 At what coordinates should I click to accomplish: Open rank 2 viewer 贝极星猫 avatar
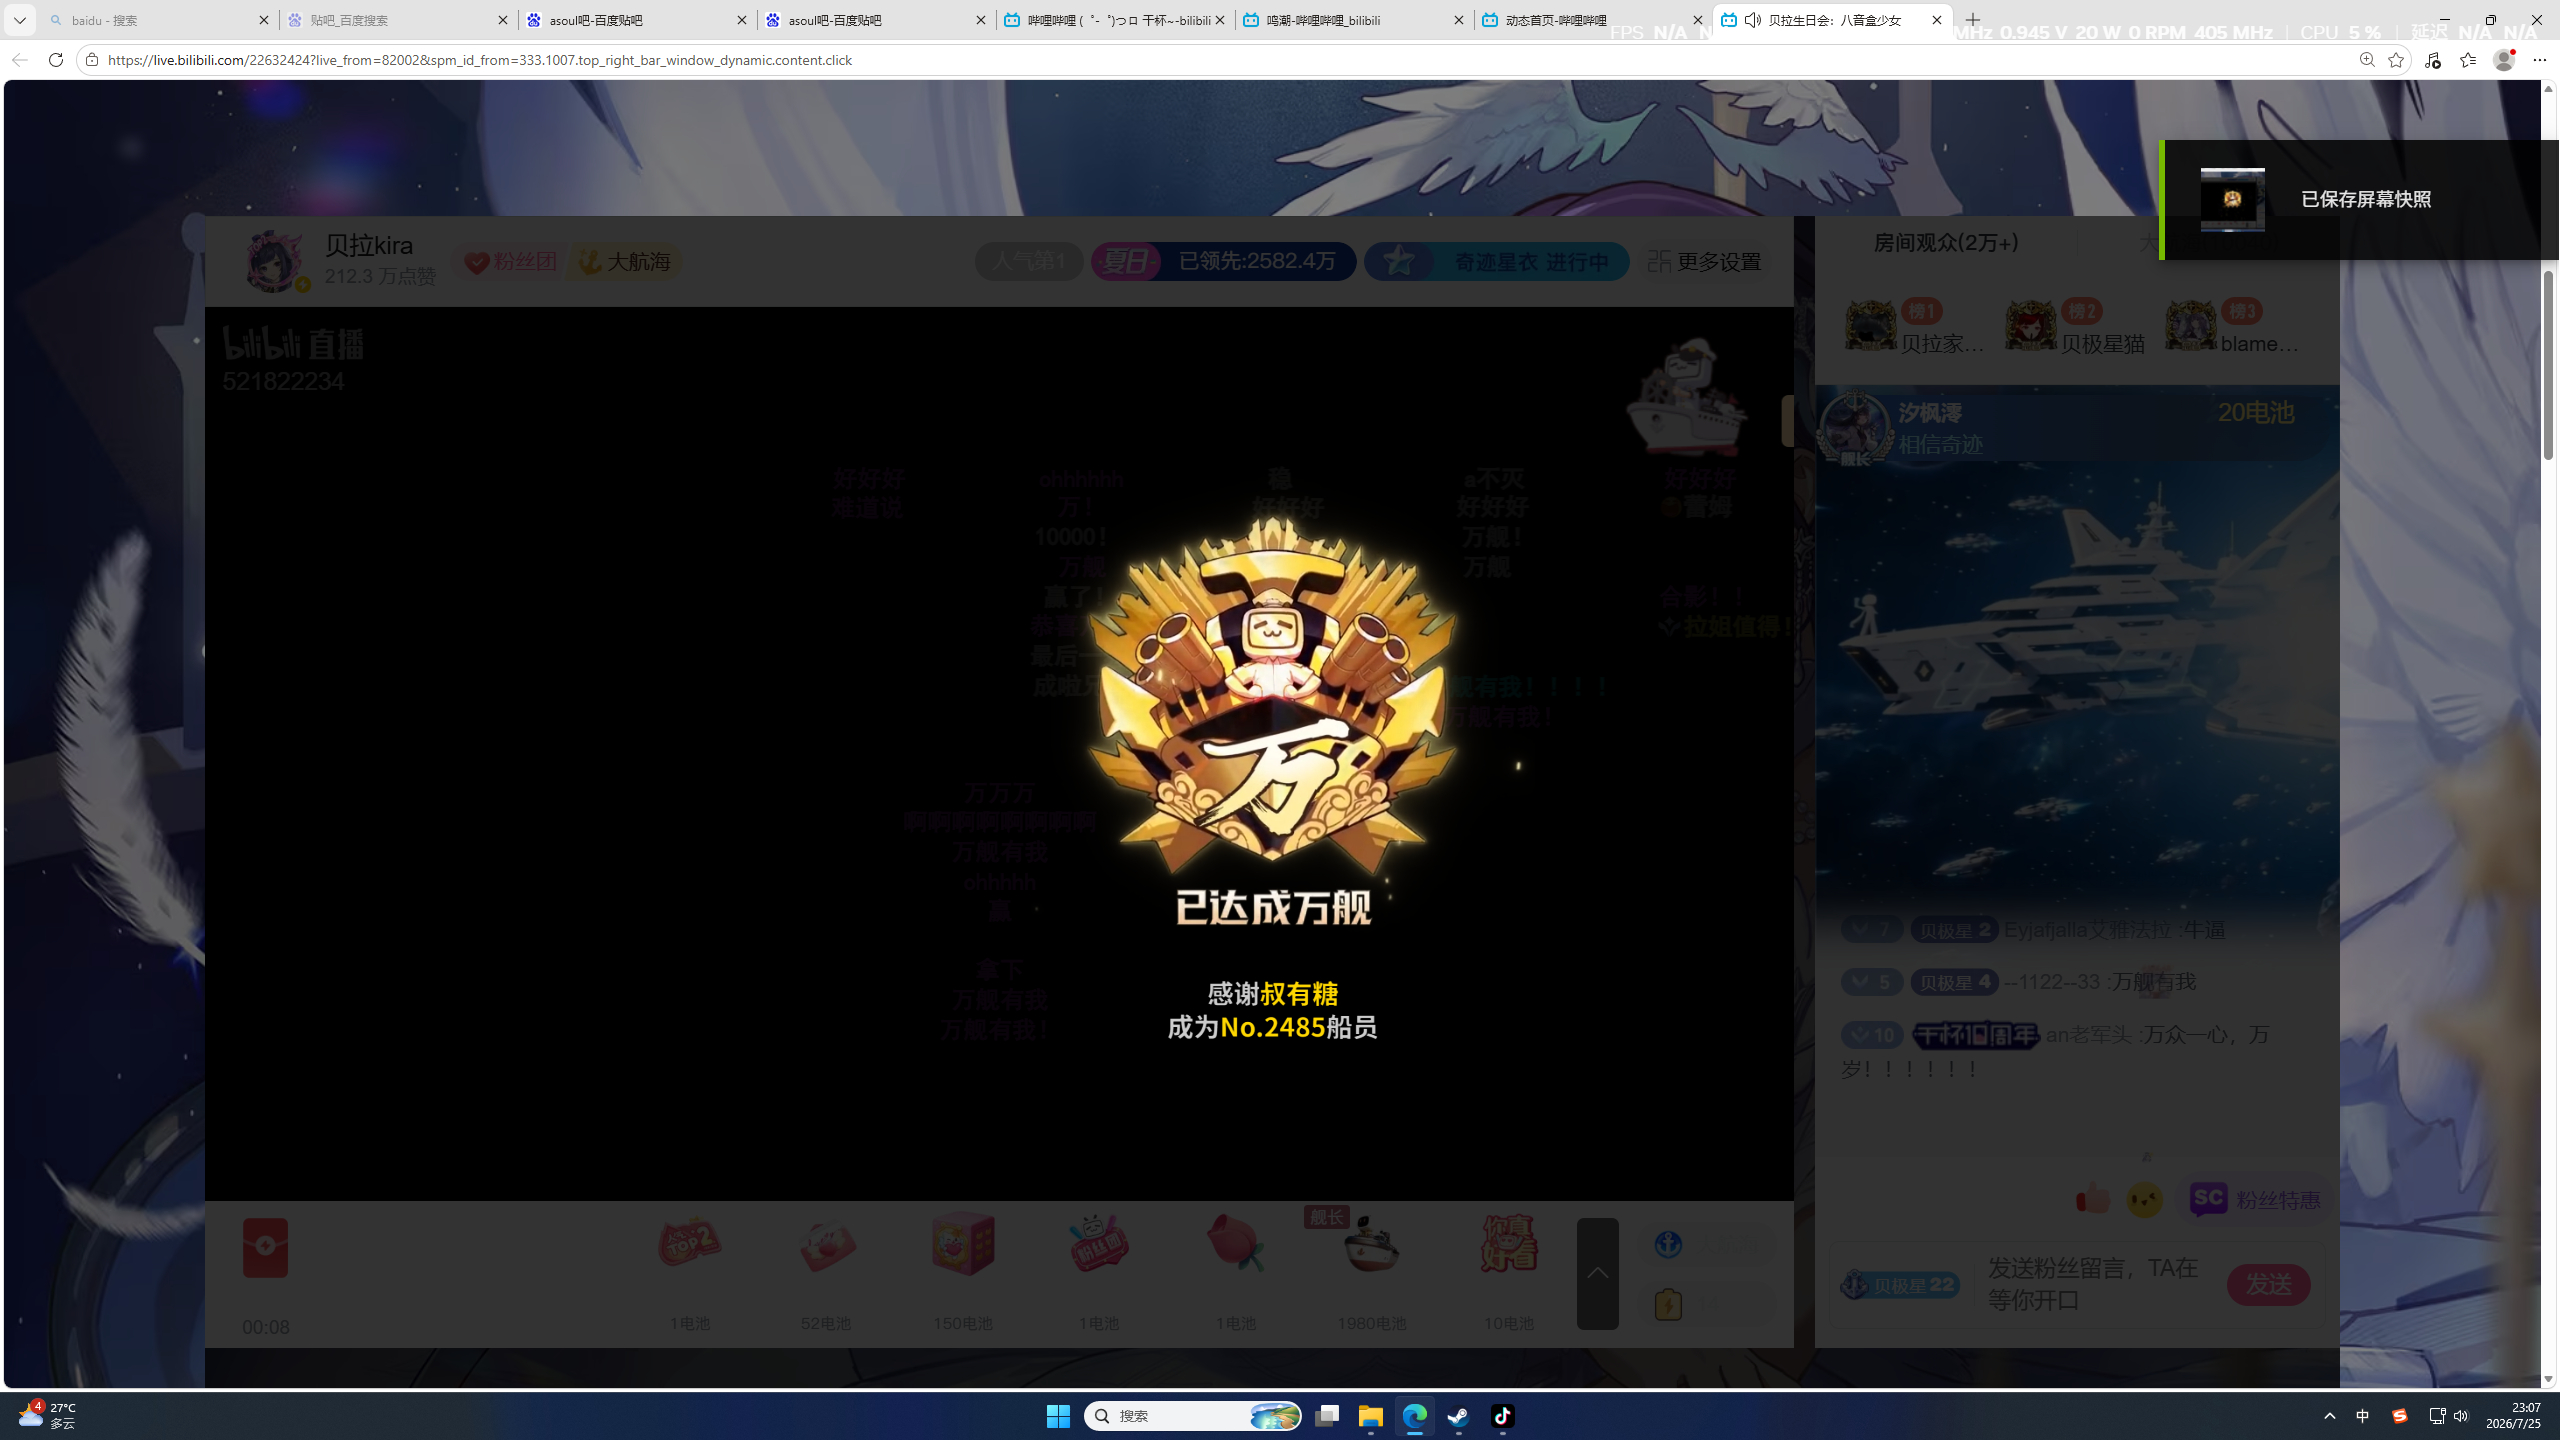(2031, 326)
